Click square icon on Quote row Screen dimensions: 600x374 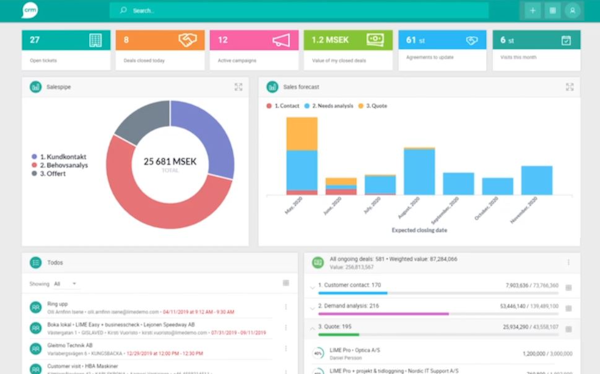tap(569, 329)
